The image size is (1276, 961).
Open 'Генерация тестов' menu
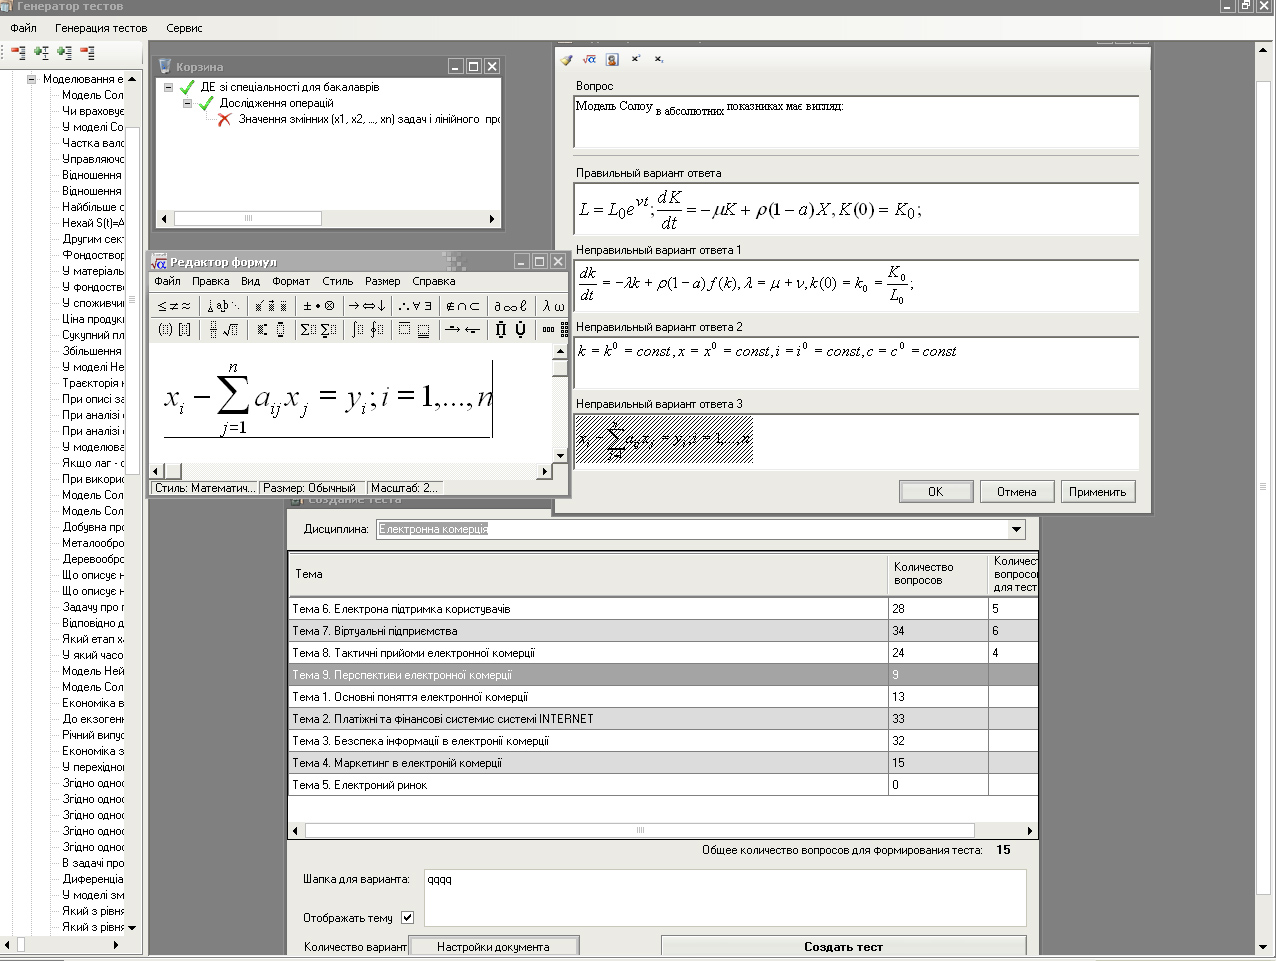101,28
